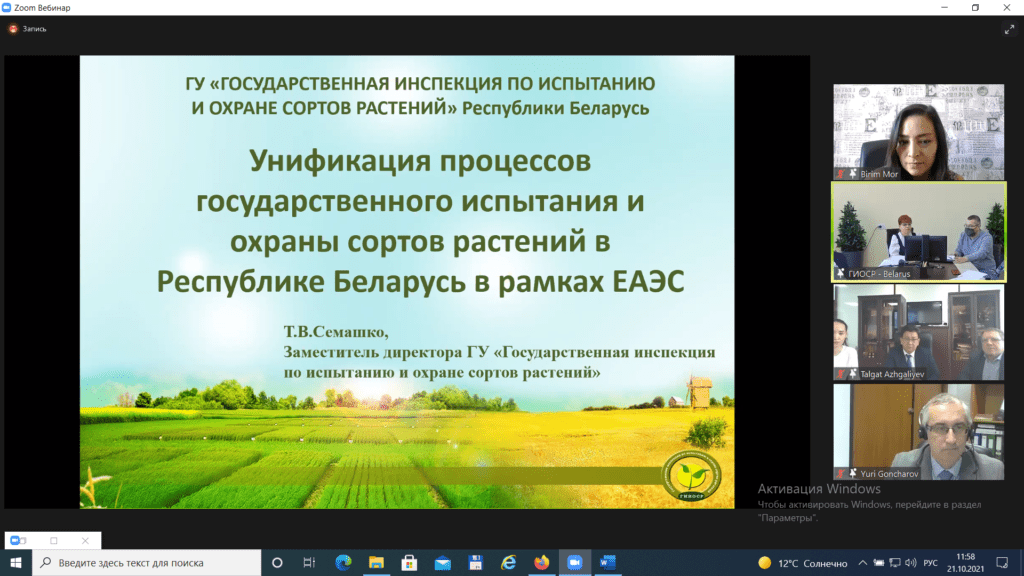Open the notification center icon
Viewport: 1024px width, 576px height.
click(1005, 562)
